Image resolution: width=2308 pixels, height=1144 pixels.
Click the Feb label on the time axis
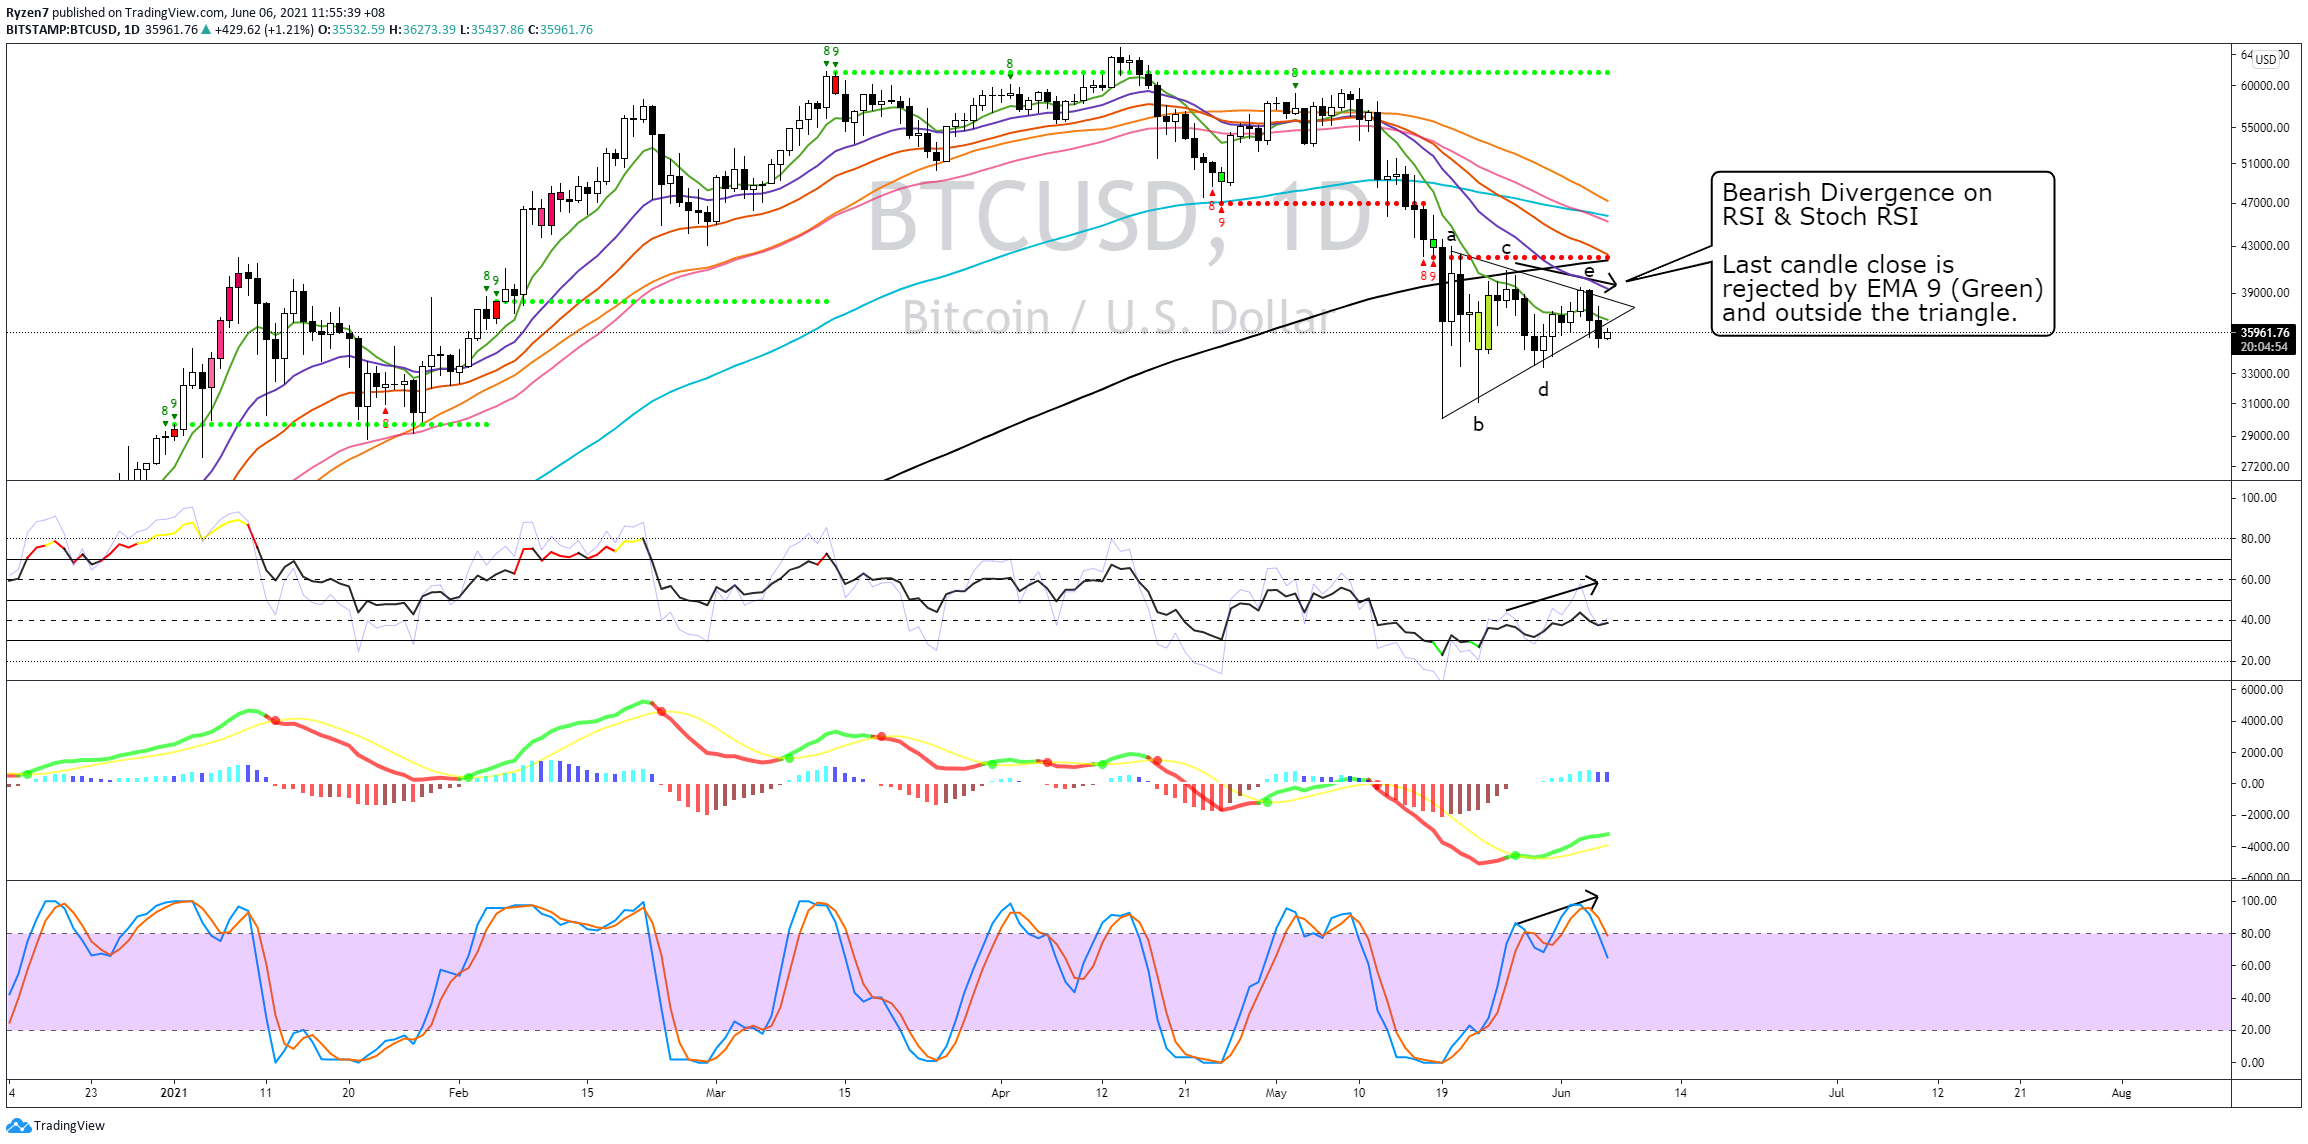point(458,1093)
